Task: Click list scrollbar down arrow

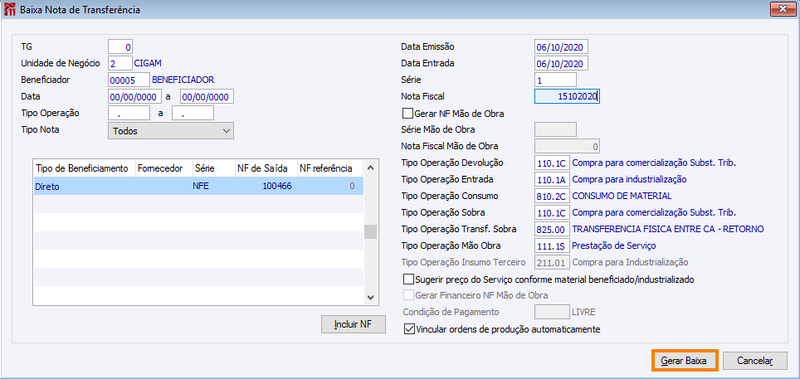Action: (370, 297)
